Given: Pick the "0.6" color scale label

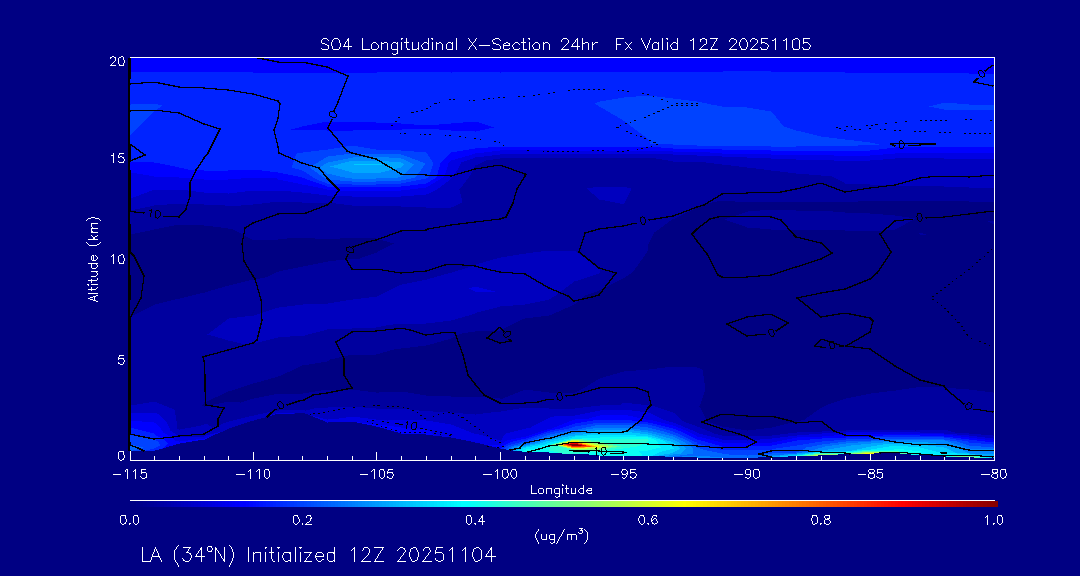Looking at the screenshot, I should [648, 520].
